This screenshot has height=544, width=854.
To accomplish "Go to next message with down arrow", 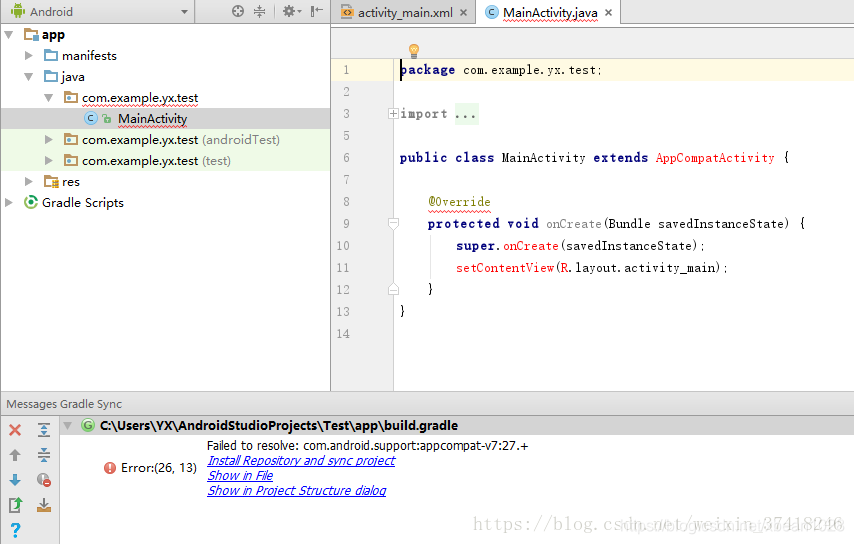I will [15, 480].
